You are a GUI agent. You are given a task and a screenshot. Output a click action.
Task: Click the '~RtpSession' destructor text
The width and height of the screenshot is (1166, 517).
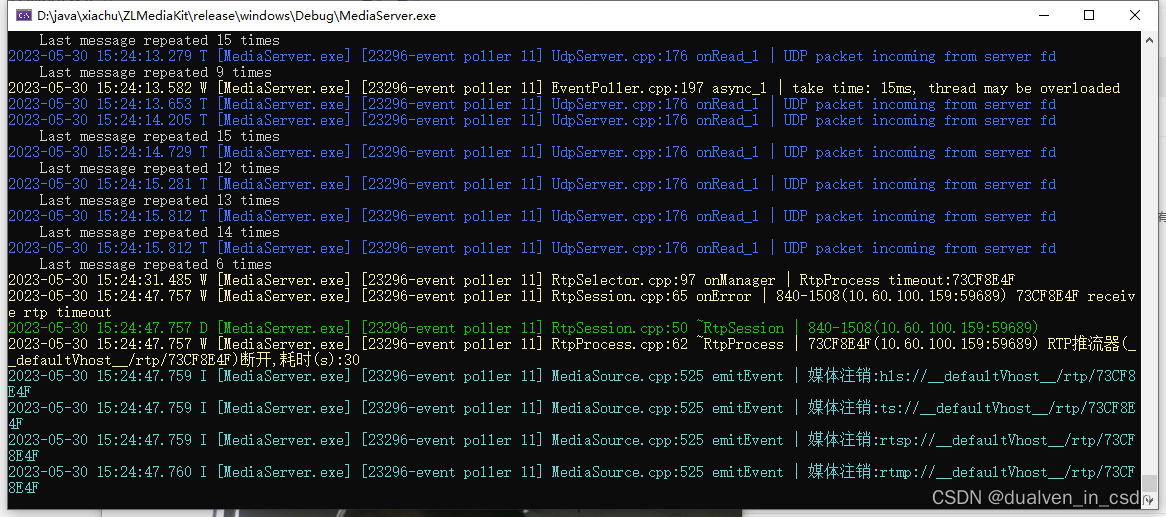[740, 328]
